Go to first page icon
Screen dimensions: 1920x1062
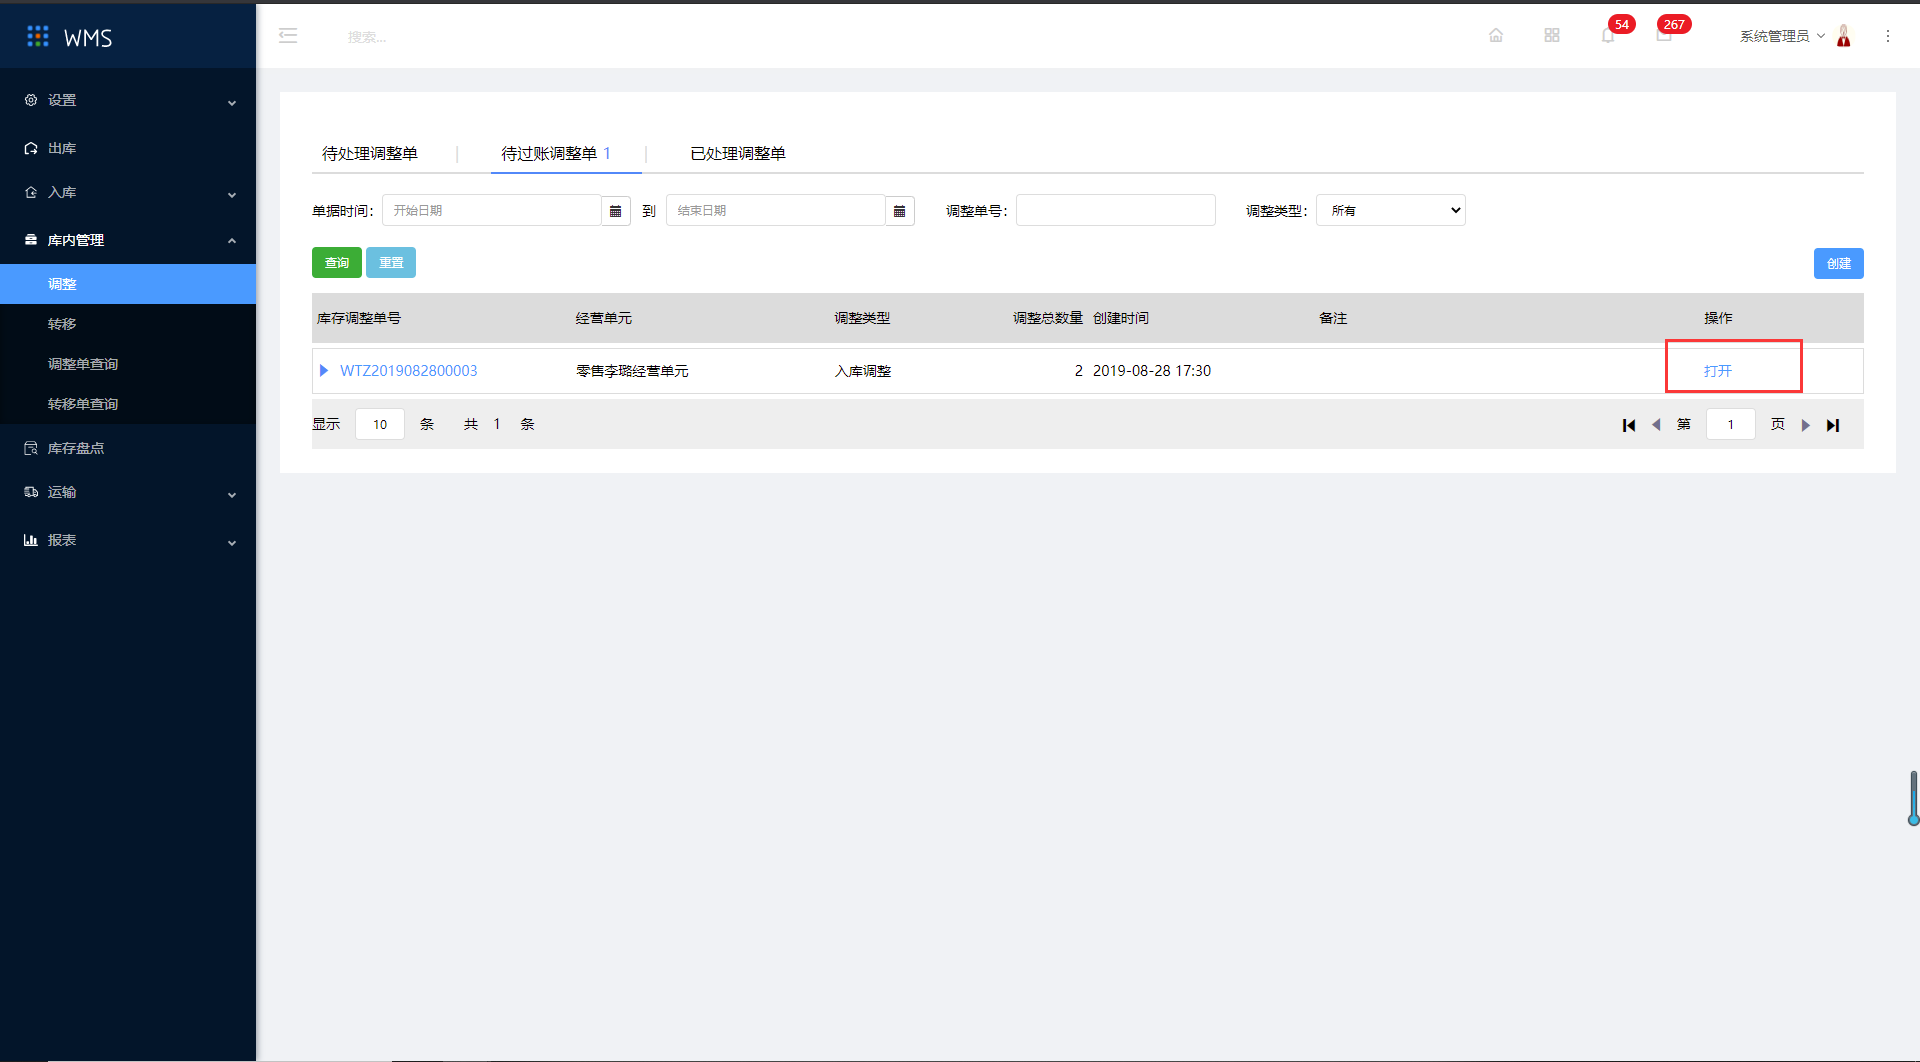(x=1629, y=425)
